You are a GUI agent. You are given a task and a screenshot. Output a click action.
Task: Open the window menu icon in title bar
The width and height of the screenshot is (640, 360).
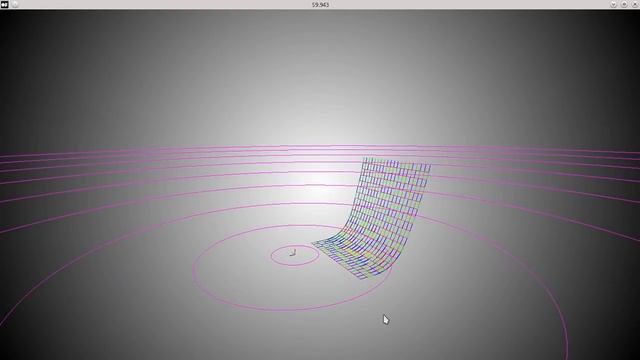4,4
